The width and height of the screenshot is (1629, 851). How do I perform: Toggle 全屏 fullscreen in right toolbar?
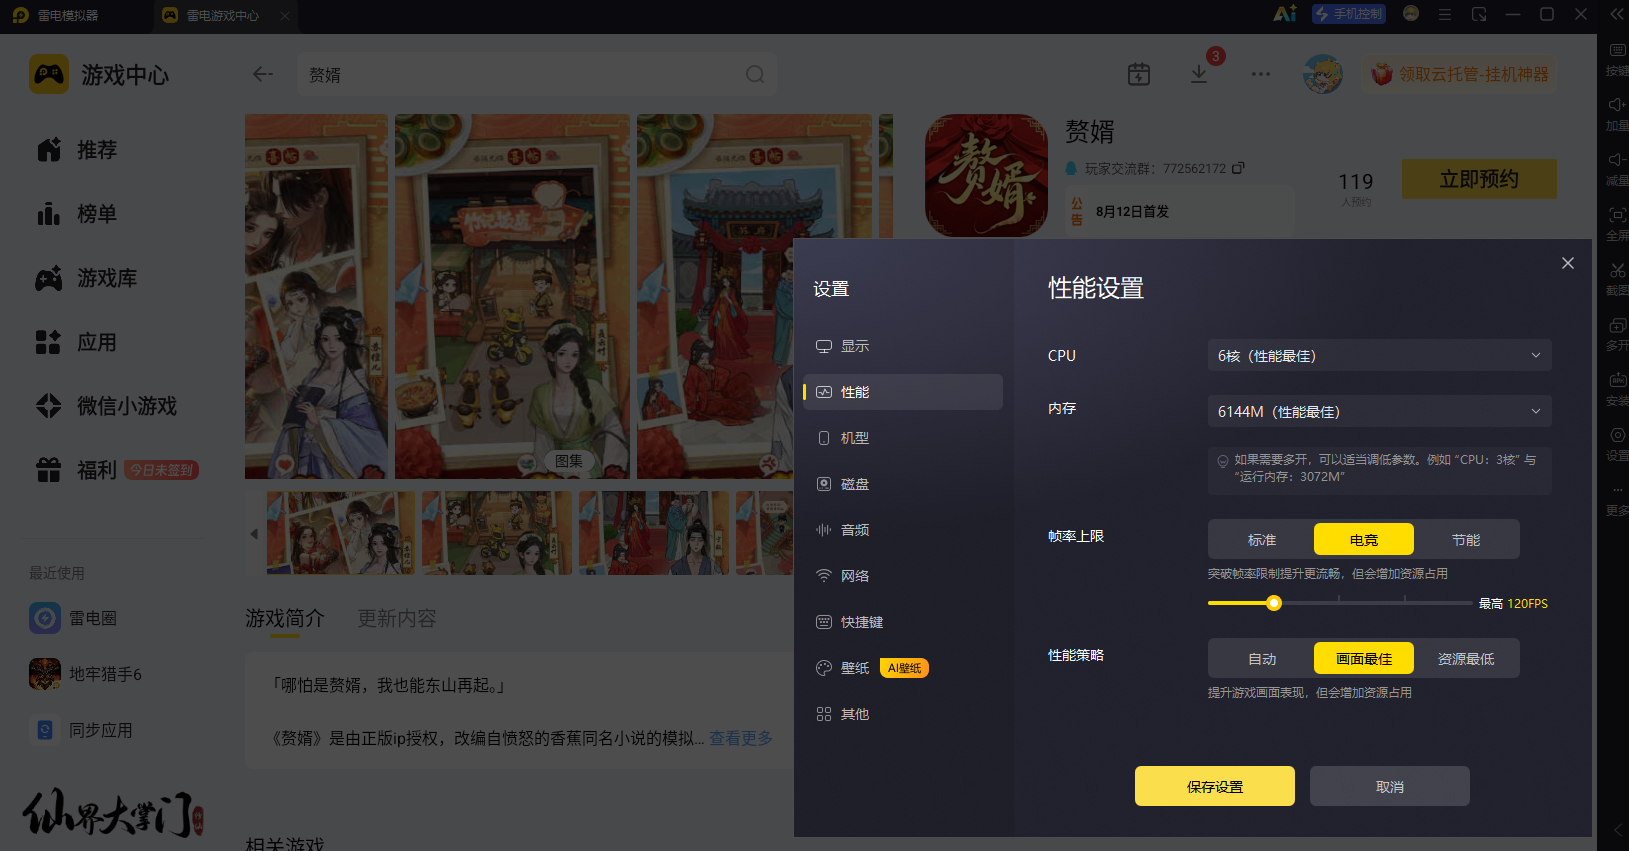(x=1617, y=224)
